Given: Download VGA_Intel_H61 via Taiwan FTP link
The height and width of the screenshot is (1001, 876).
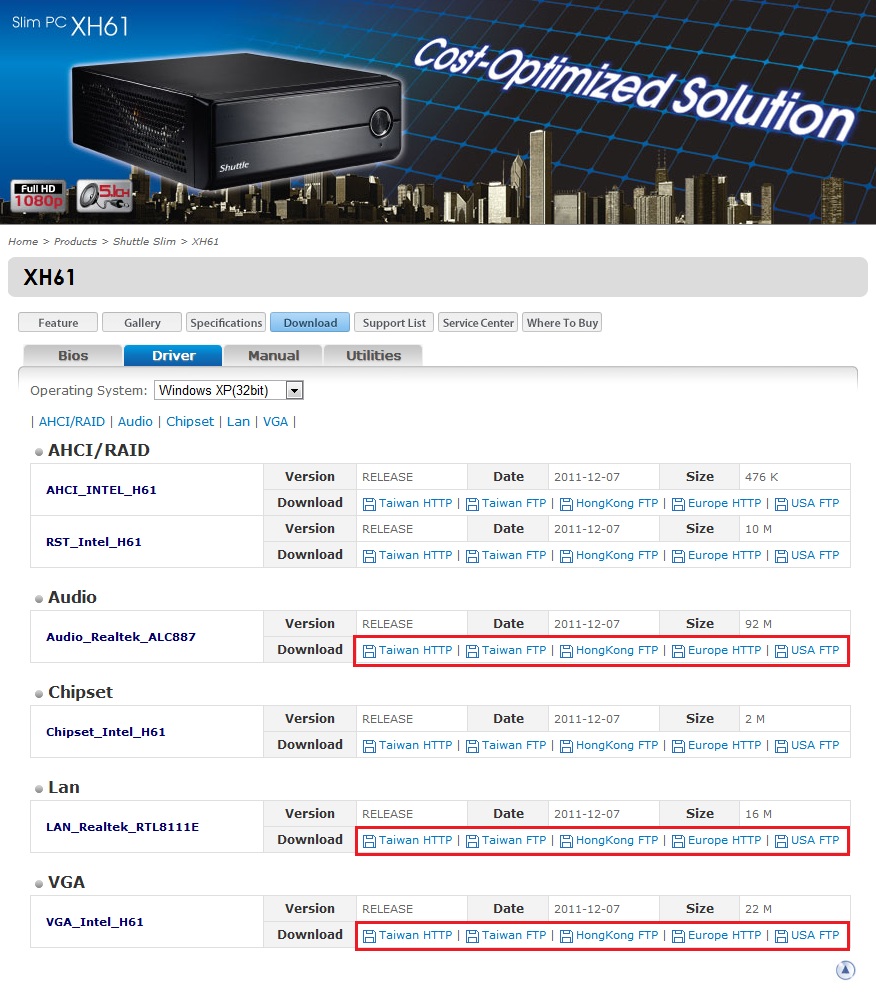Looking at the screenshot, I should [x=514, y=935].
